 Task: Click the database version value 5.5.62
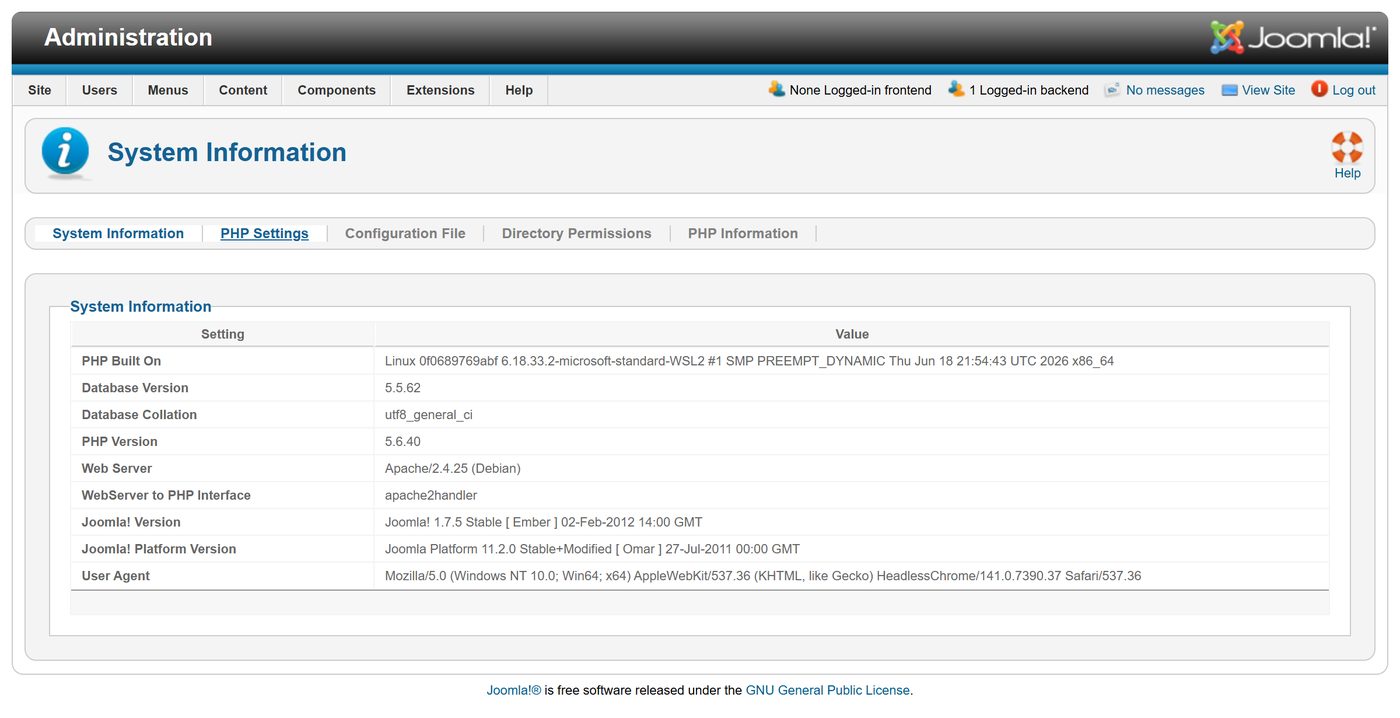click(x=403, y=388)
